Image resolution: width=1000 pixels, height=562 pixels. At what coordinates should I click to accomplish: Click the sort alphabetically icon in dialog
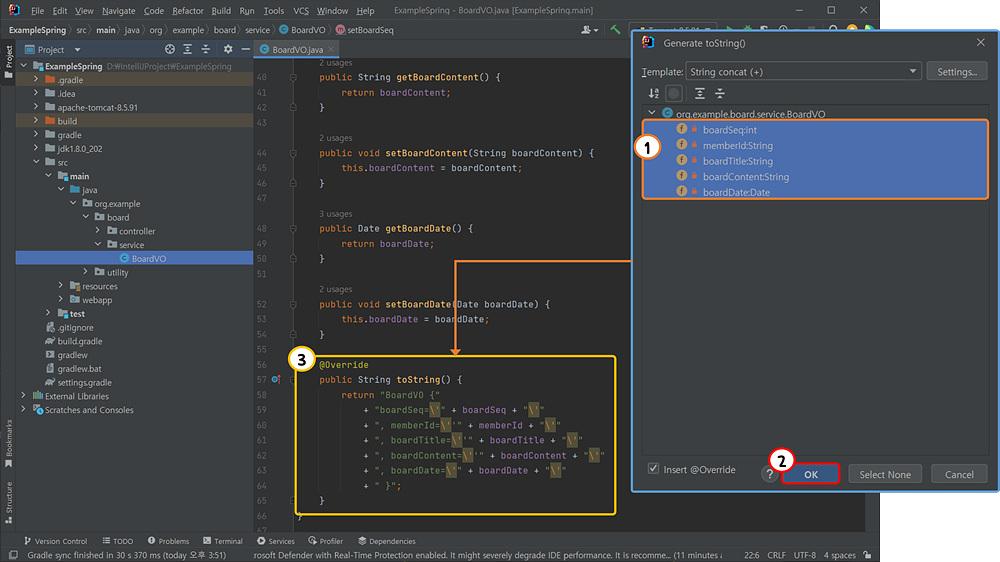coord(654,93)
